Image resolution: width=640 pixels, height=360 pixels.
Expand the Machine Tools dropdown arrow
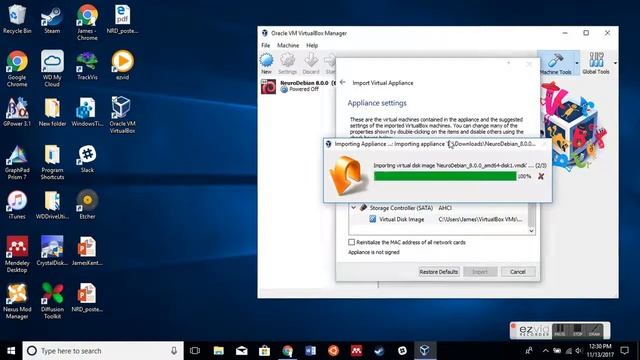coord(577,63)
